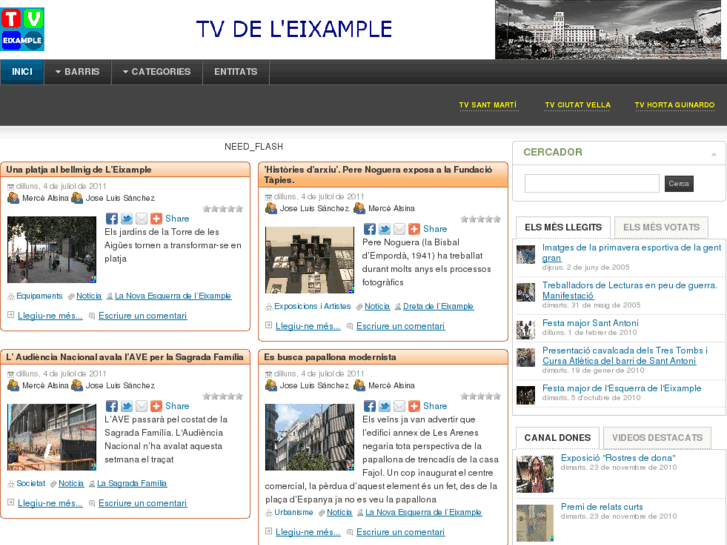This screenshot has height=545, width=727.
Task: Open the 'Exposicions i Artistes' category link
Action: pos(312,306)
